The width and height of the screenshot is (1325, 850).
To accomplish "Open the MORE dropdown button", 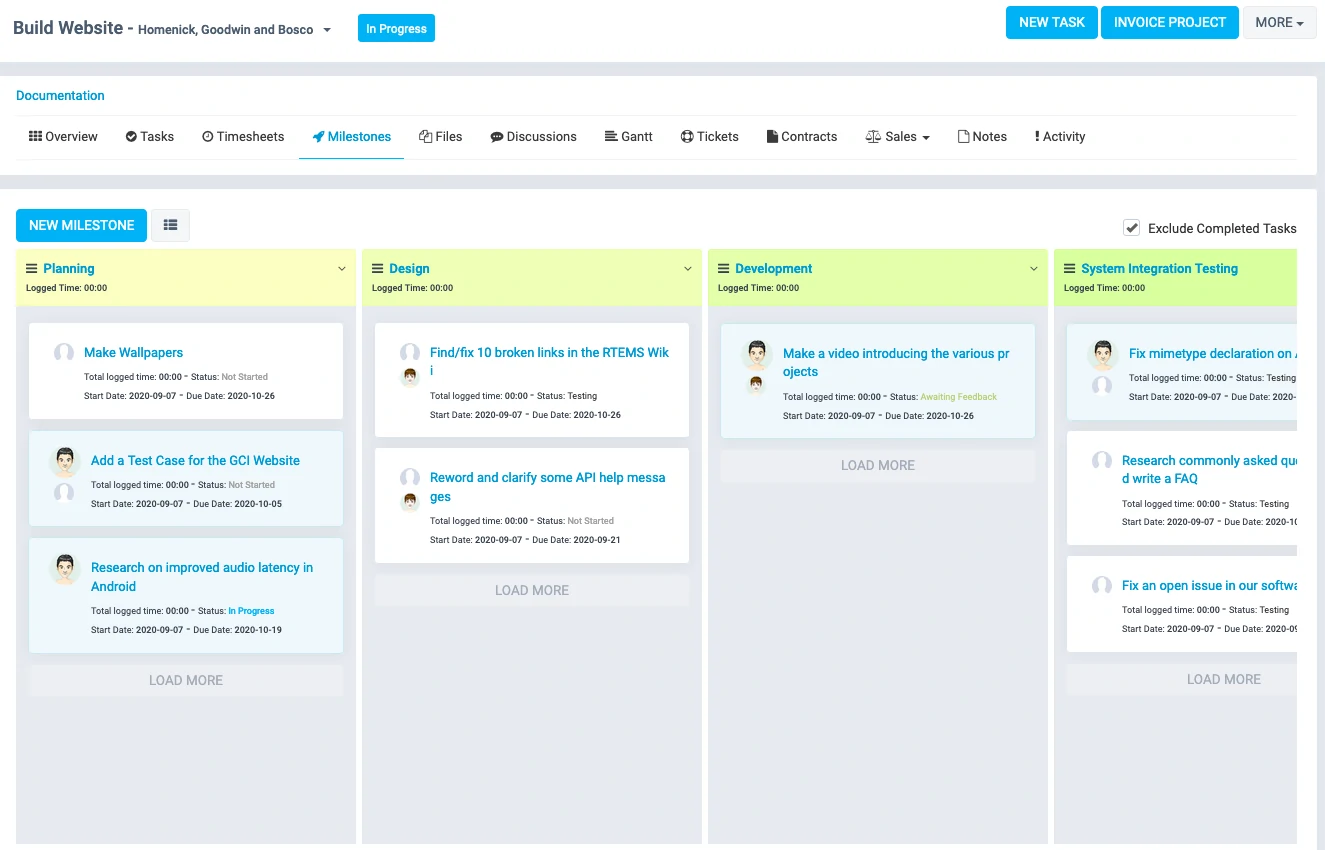I will 1279,22.
